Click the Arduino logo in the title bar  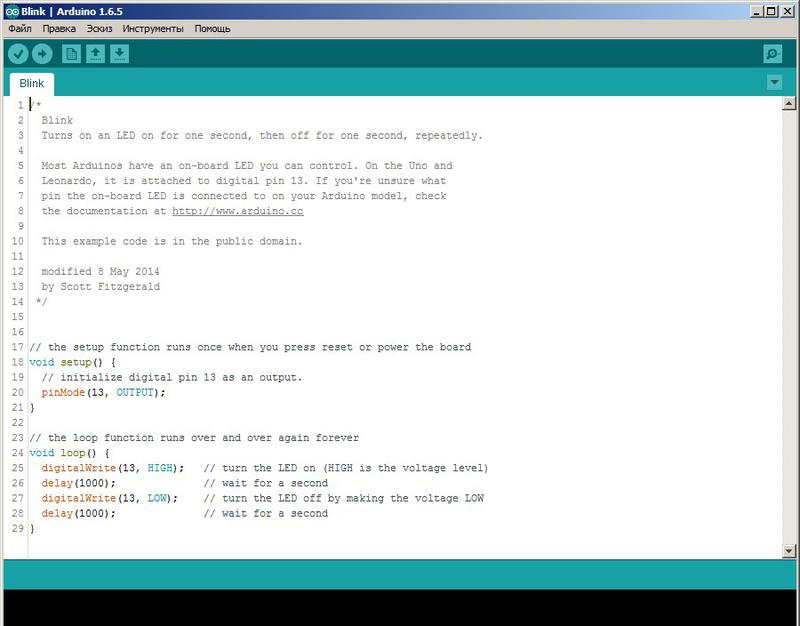[x=12, y=11]
